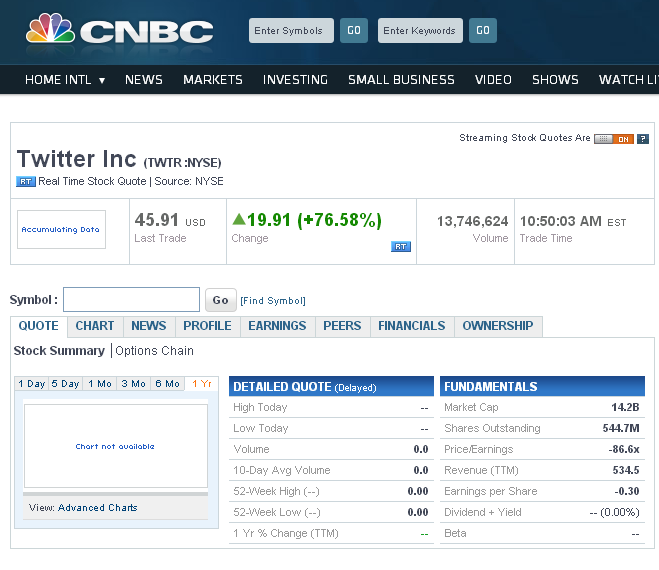This screenshot has height=570, width=659.
Task: Open the MARKETS menu
Action: [213, 79]
